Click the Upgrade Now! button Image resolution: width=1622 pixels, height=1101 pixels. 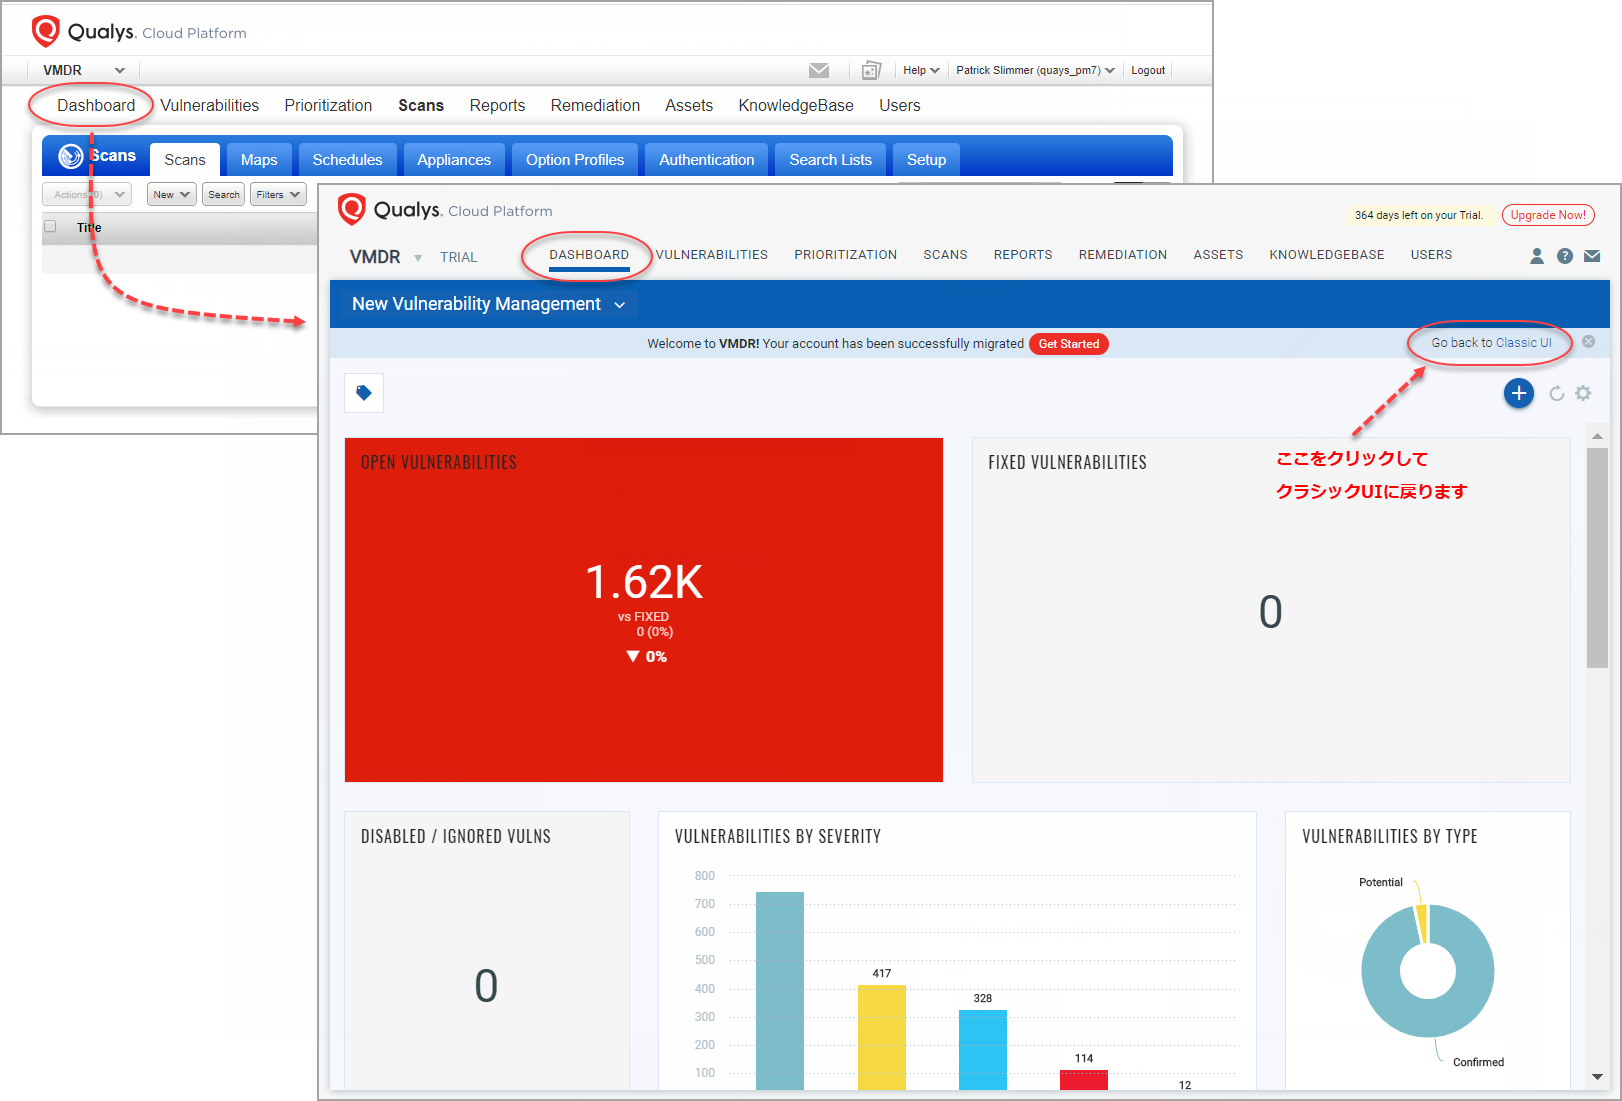pos(1548,215)
